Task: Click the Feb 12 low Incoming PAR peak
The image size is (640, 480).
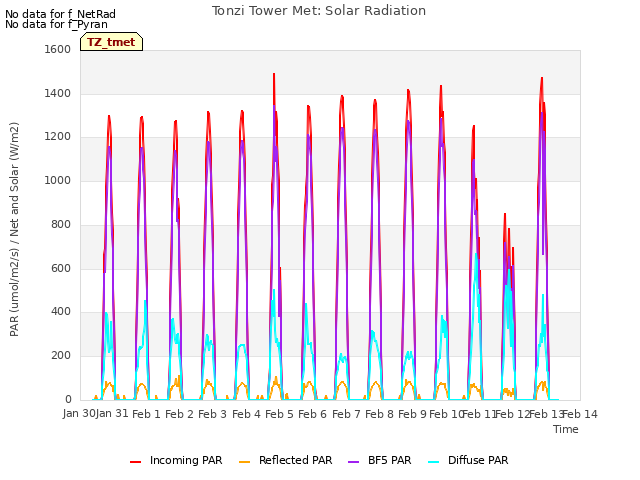Action: [505, 216]
